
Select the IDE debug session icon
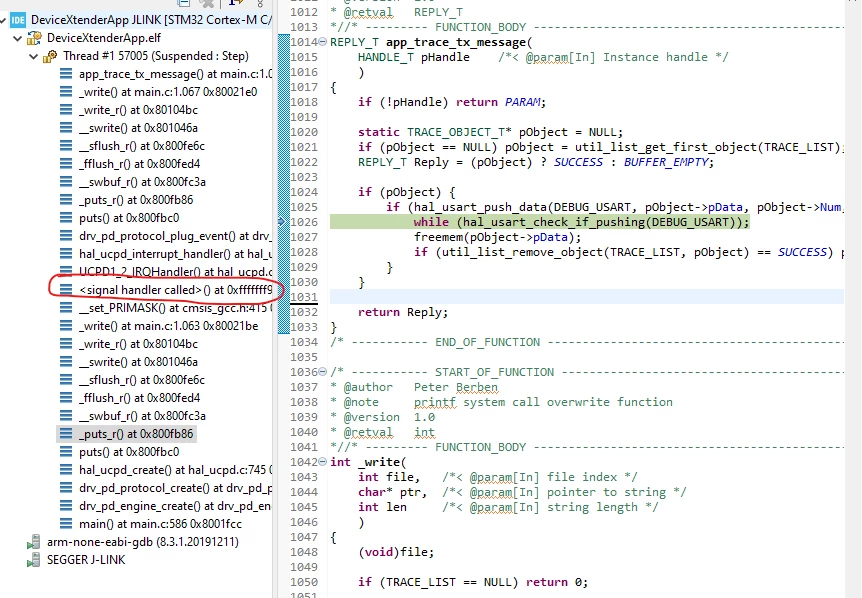[x=18, y=20]
